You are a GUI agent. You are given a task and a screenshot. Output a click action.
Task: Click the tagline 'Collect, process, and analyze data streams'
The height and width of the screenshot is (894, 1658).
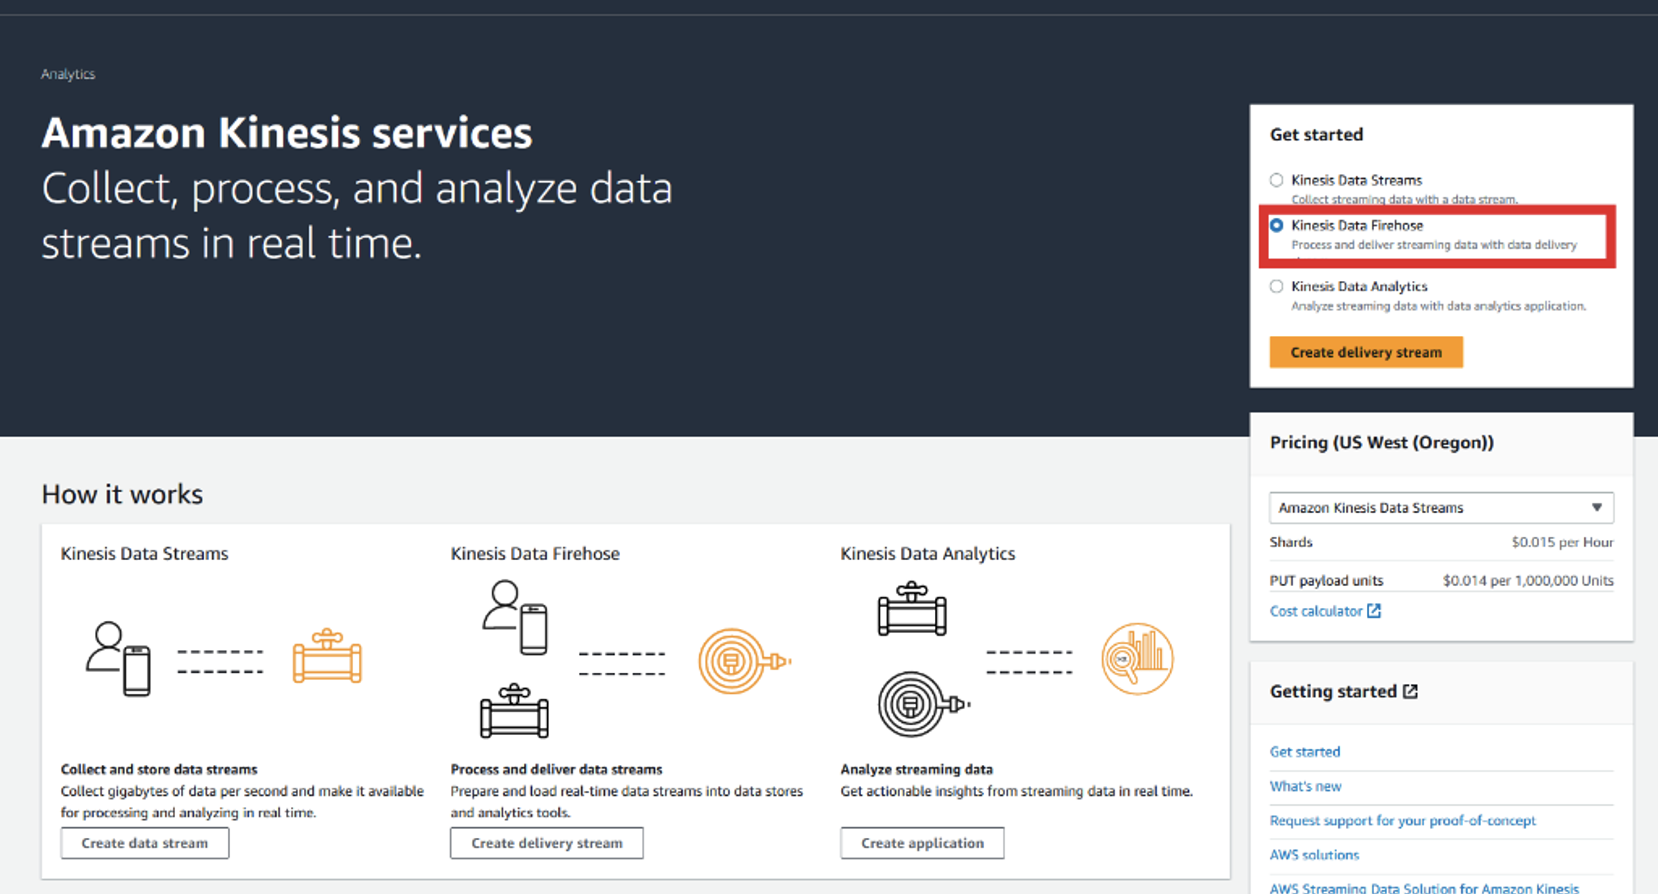[357, 216]
